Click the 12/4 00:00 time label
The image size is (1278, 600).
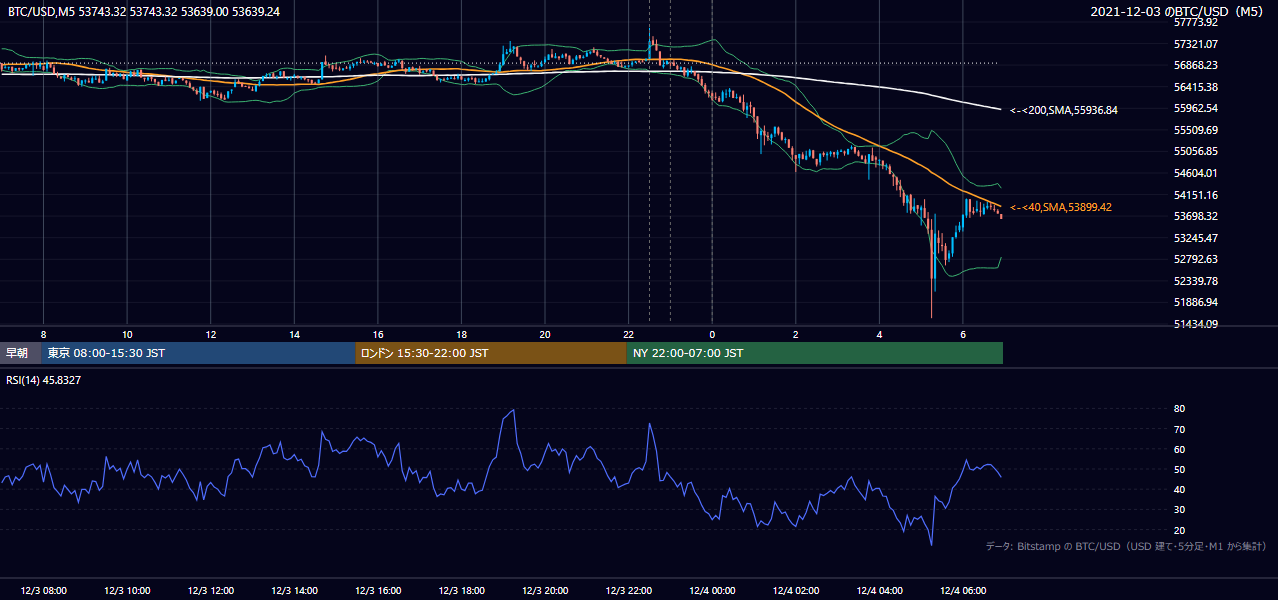coord(712,591)
